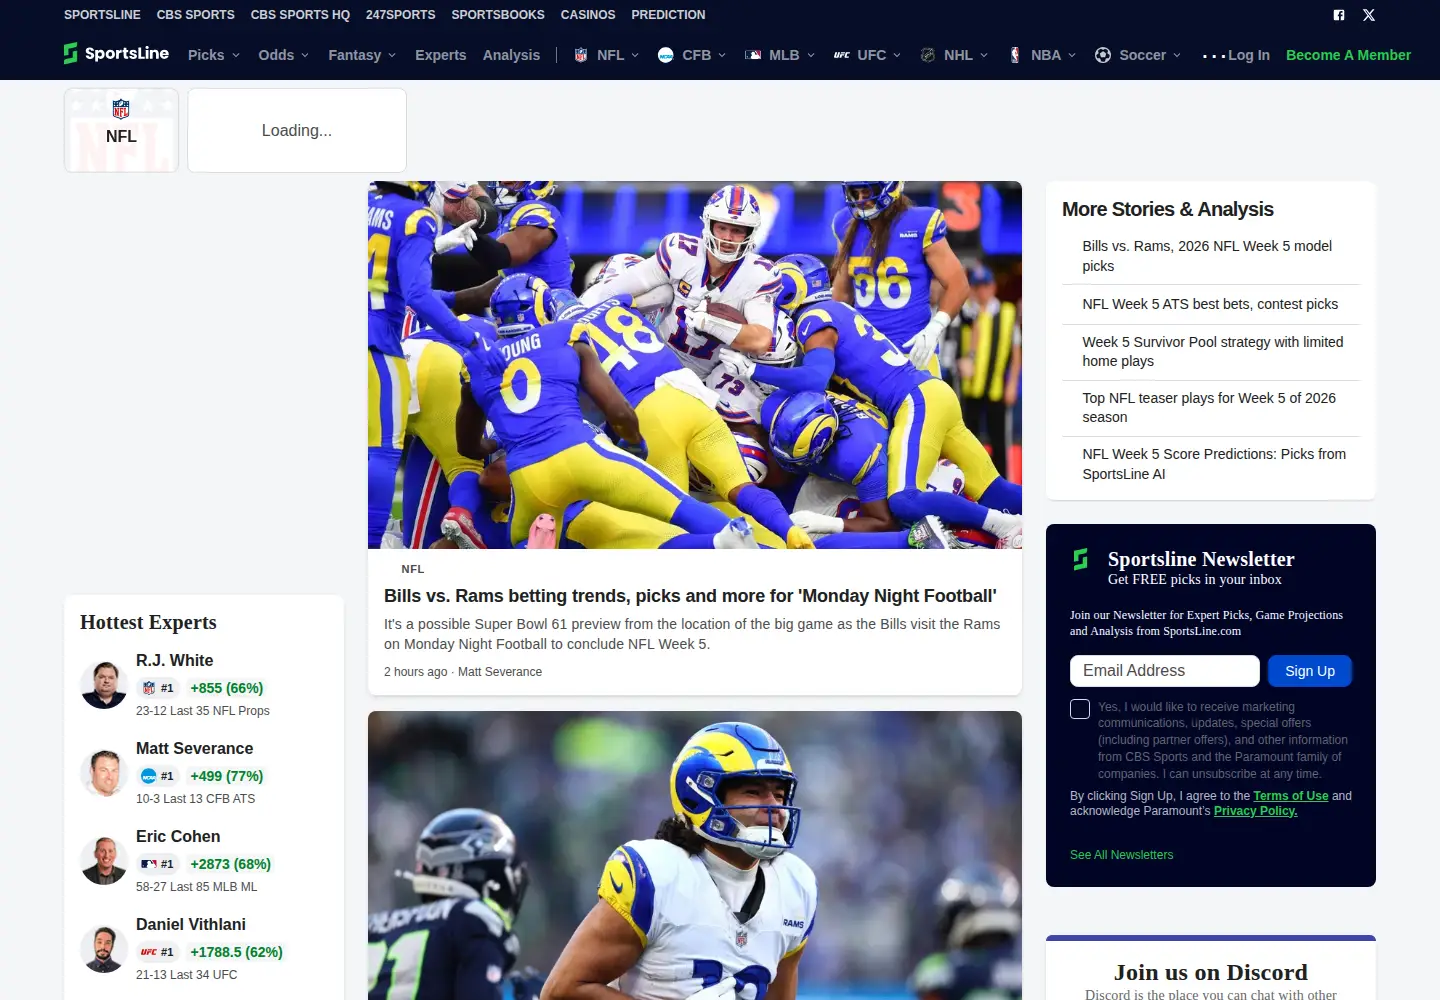Click the UFC #1 badge under Daniel Vithlani
Image resolution: width=1440 pixels, height=1000 pixels.
pos(158,952)
